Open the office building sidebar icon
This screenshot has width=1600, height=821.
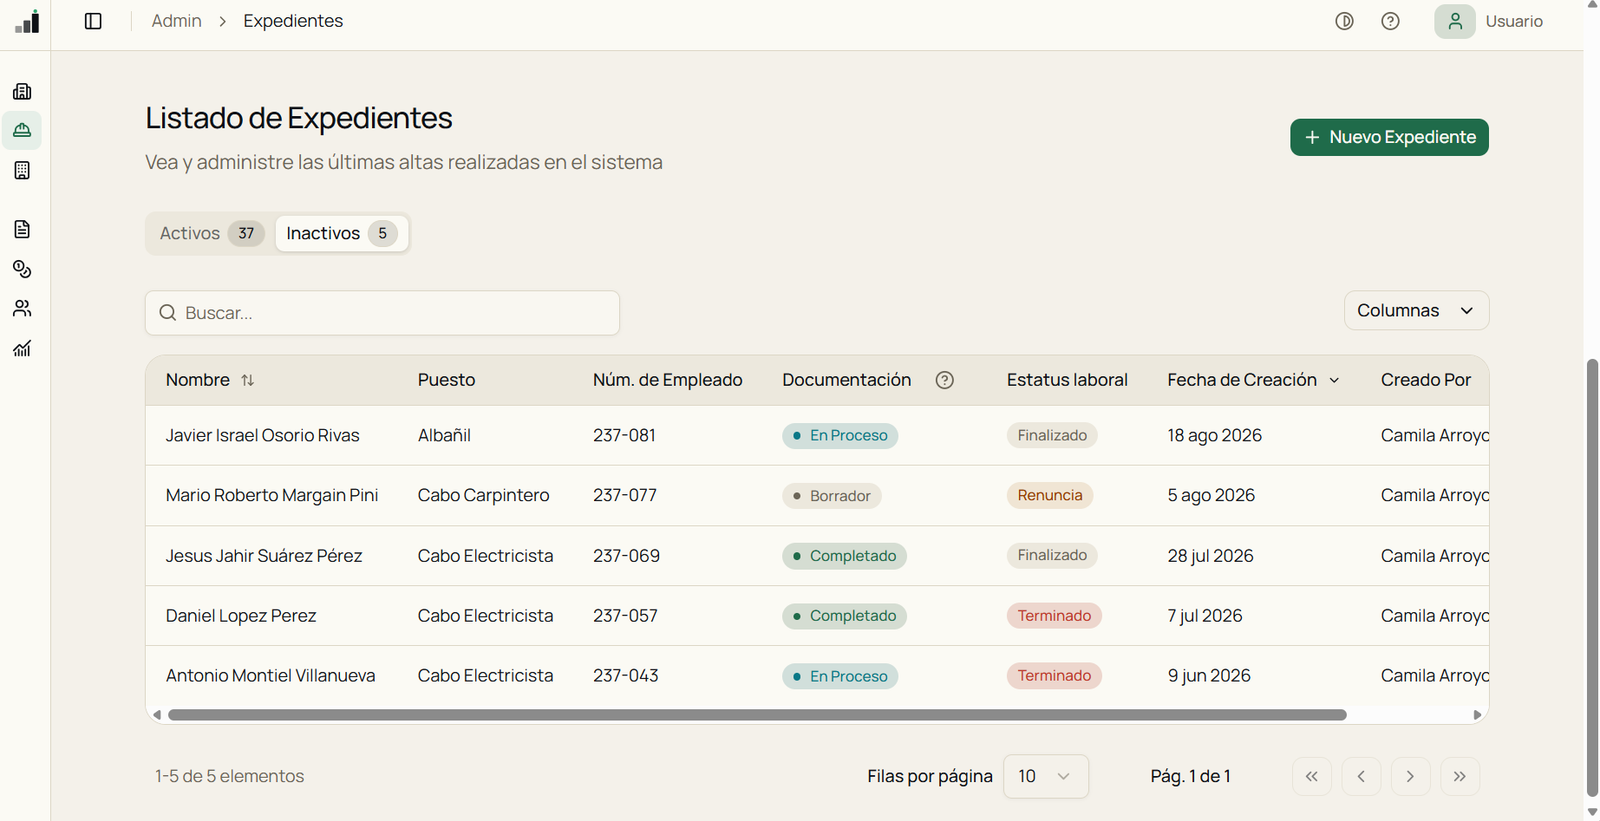pos(22,170)
